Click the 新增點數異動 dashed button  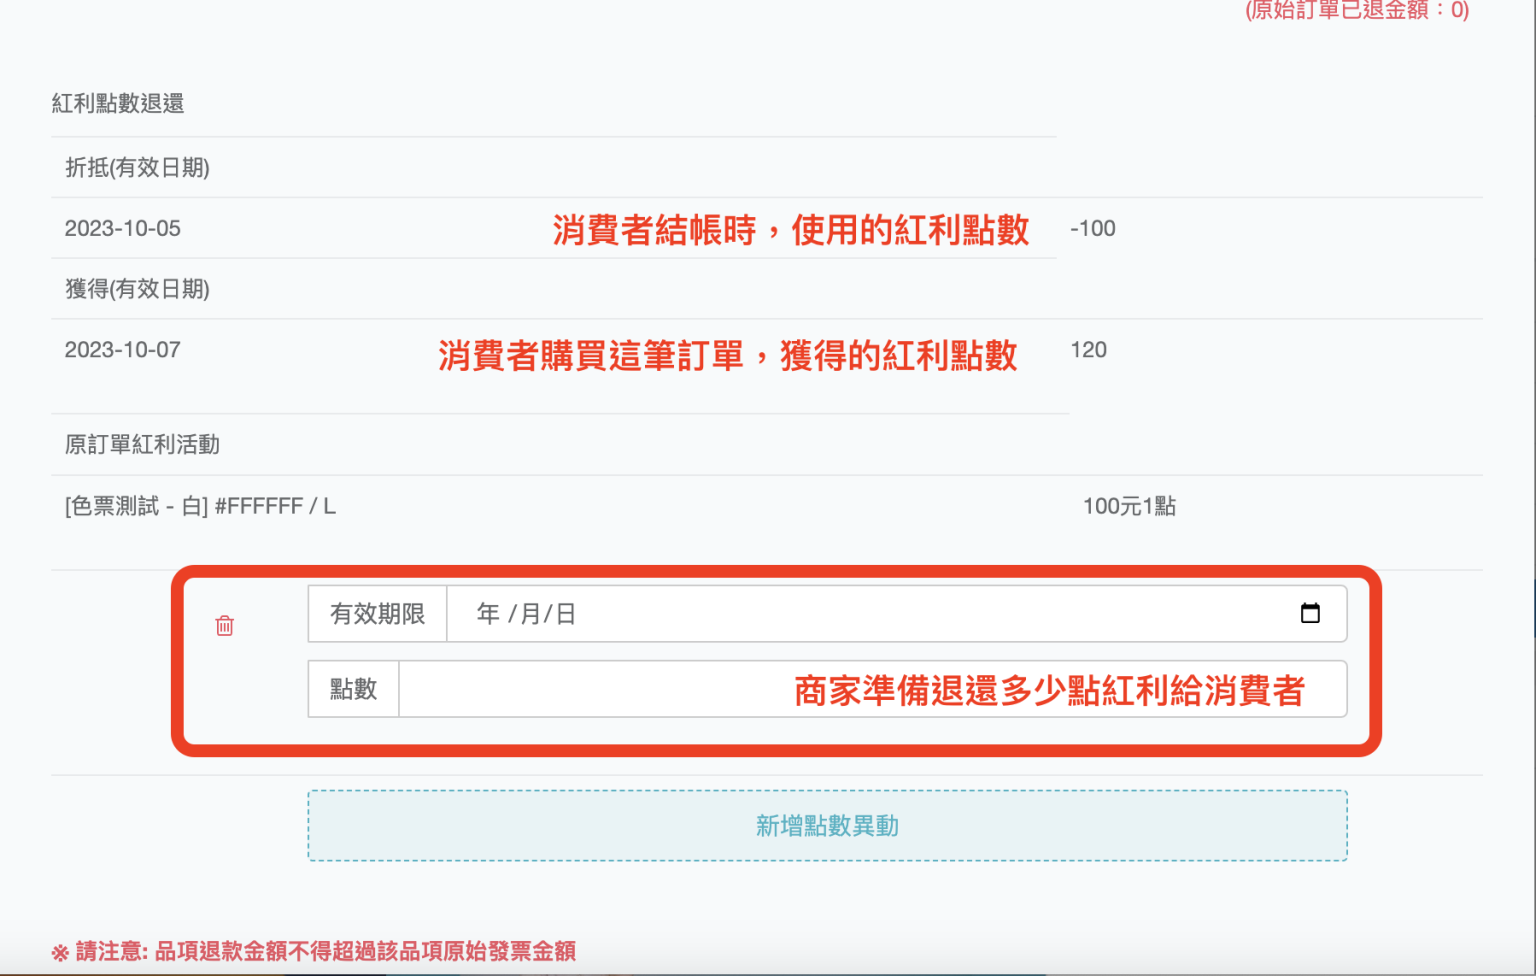coord(827,826)
